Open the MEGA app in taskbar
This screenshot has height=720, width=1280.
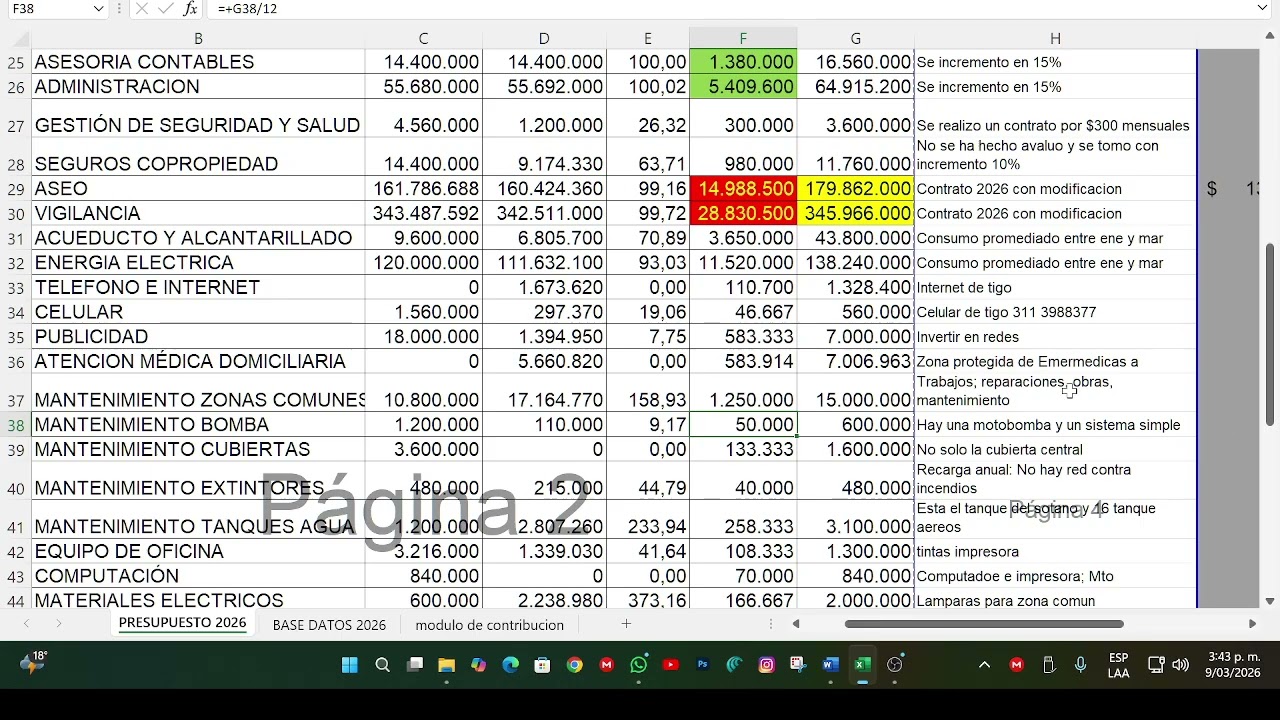(606, 665)
